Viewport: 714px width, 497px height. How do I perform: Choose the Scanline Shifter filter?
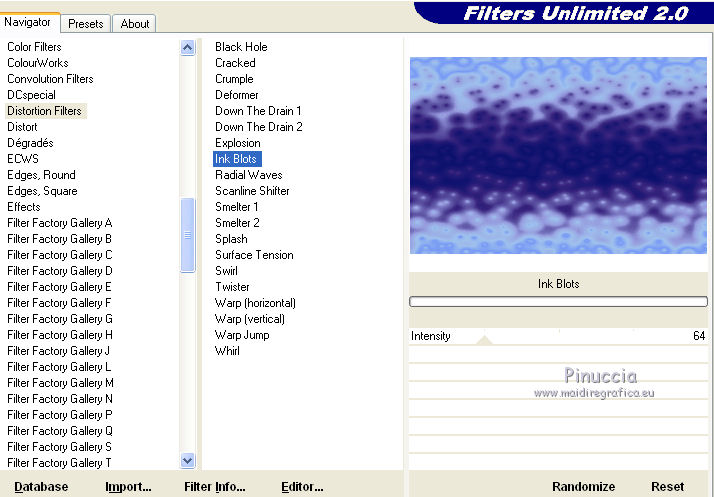252,191
